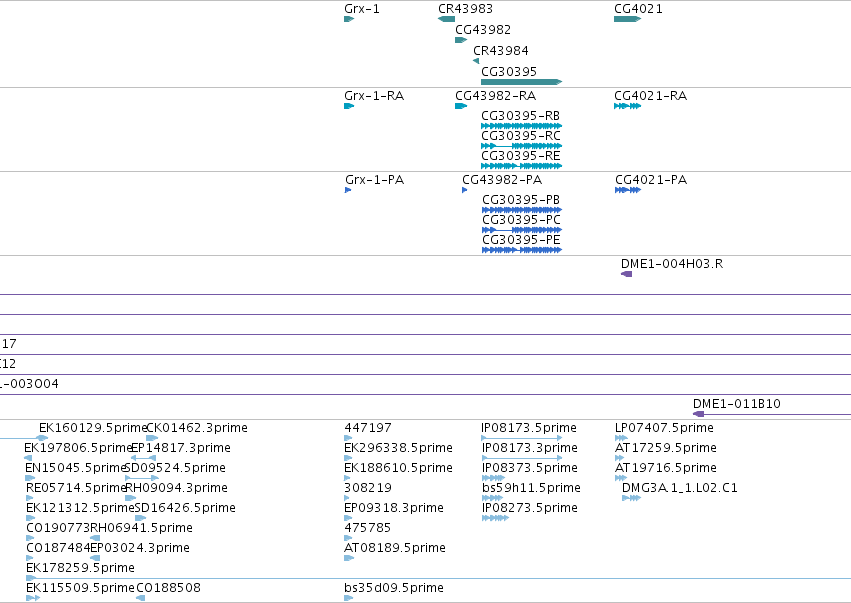Screen dimensions: 851x603
Task: Click IP08173.3prime EST label
Action: (x=530, y=448)
